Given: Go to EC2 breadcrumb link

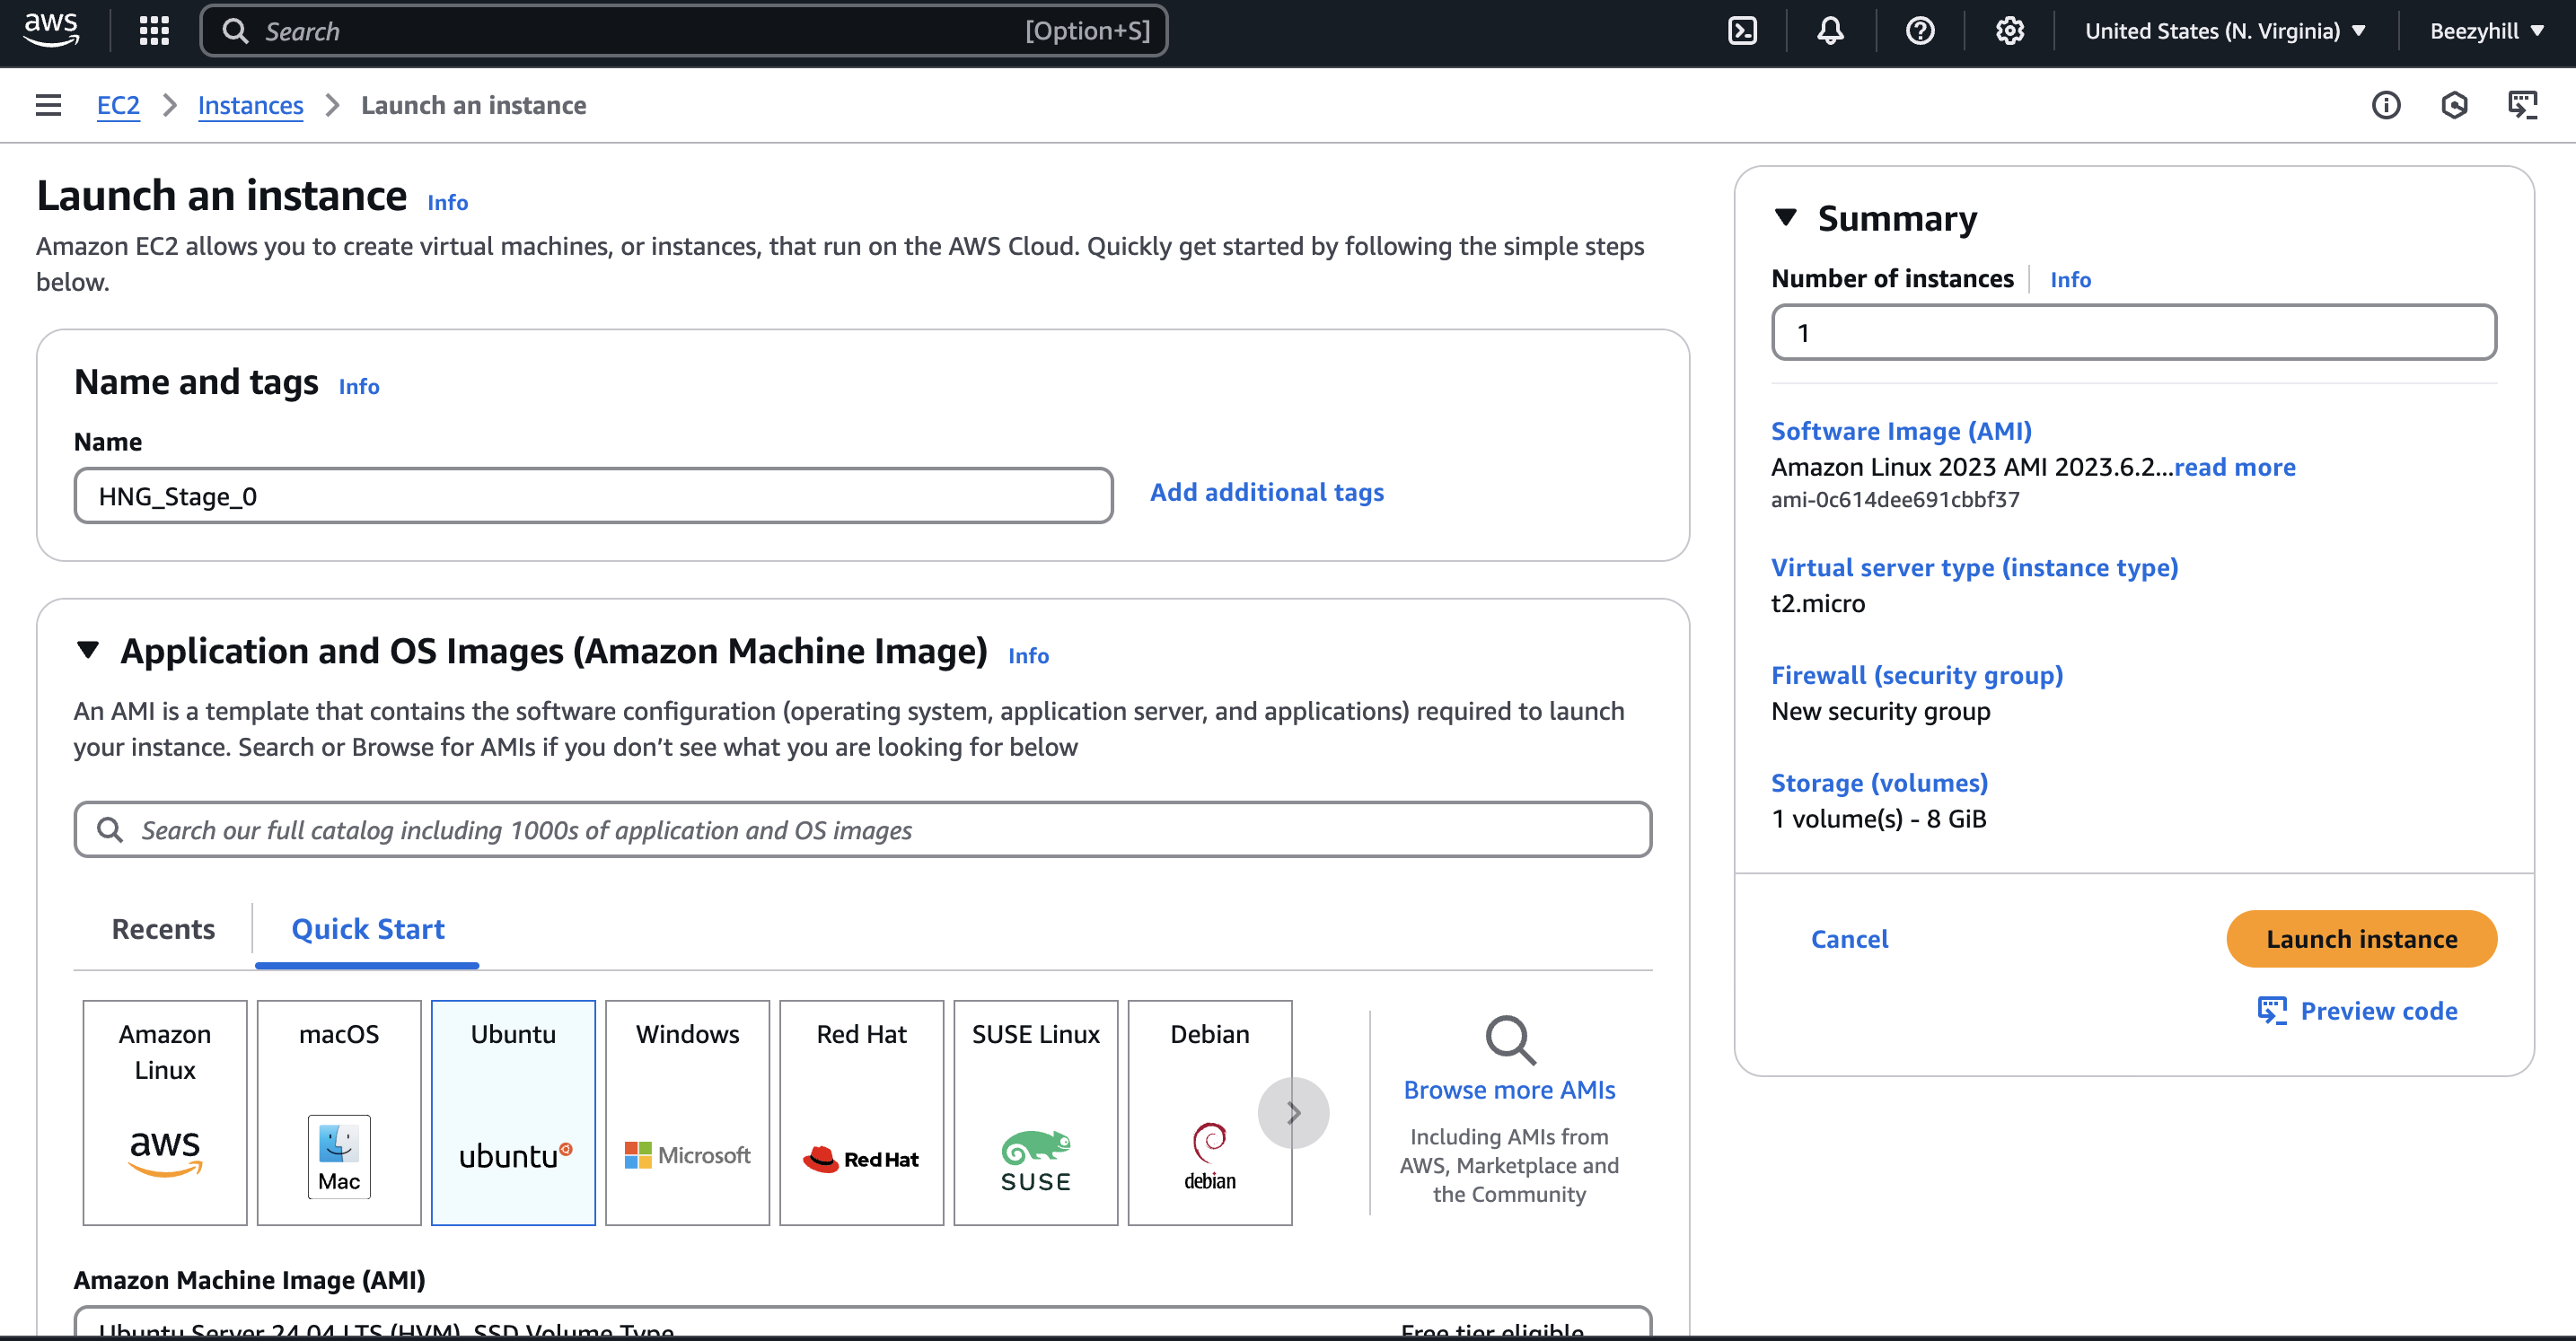Looking at the screenshot, I should (x=118, y=105).
